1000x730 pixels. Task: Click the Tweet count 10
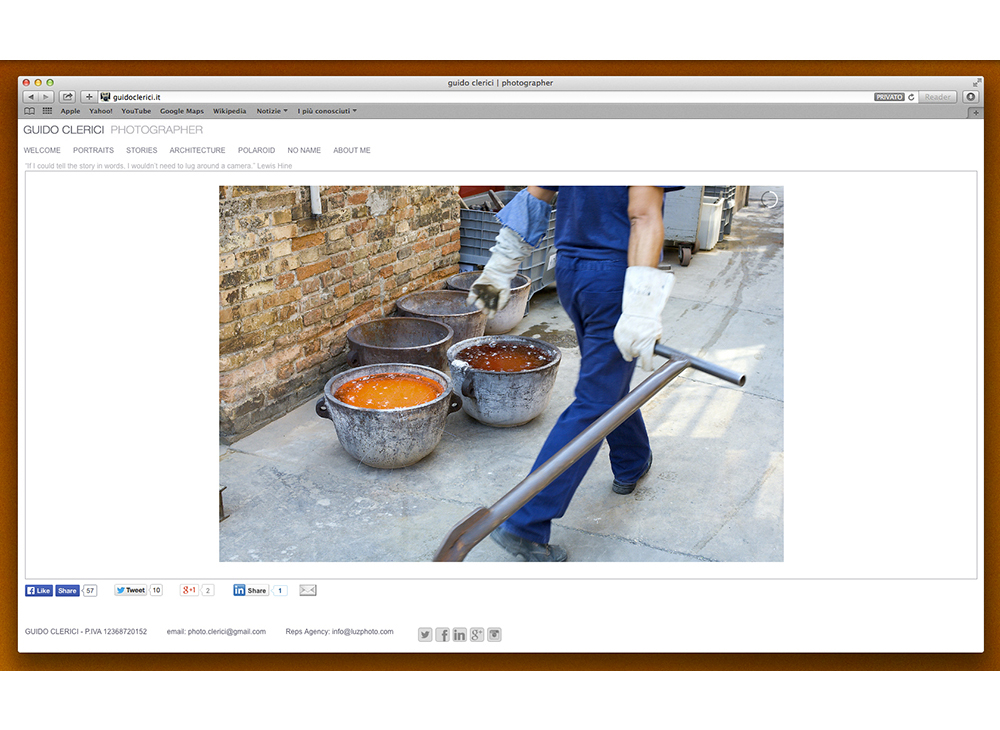pyautogui.click(x=156, y=590)
